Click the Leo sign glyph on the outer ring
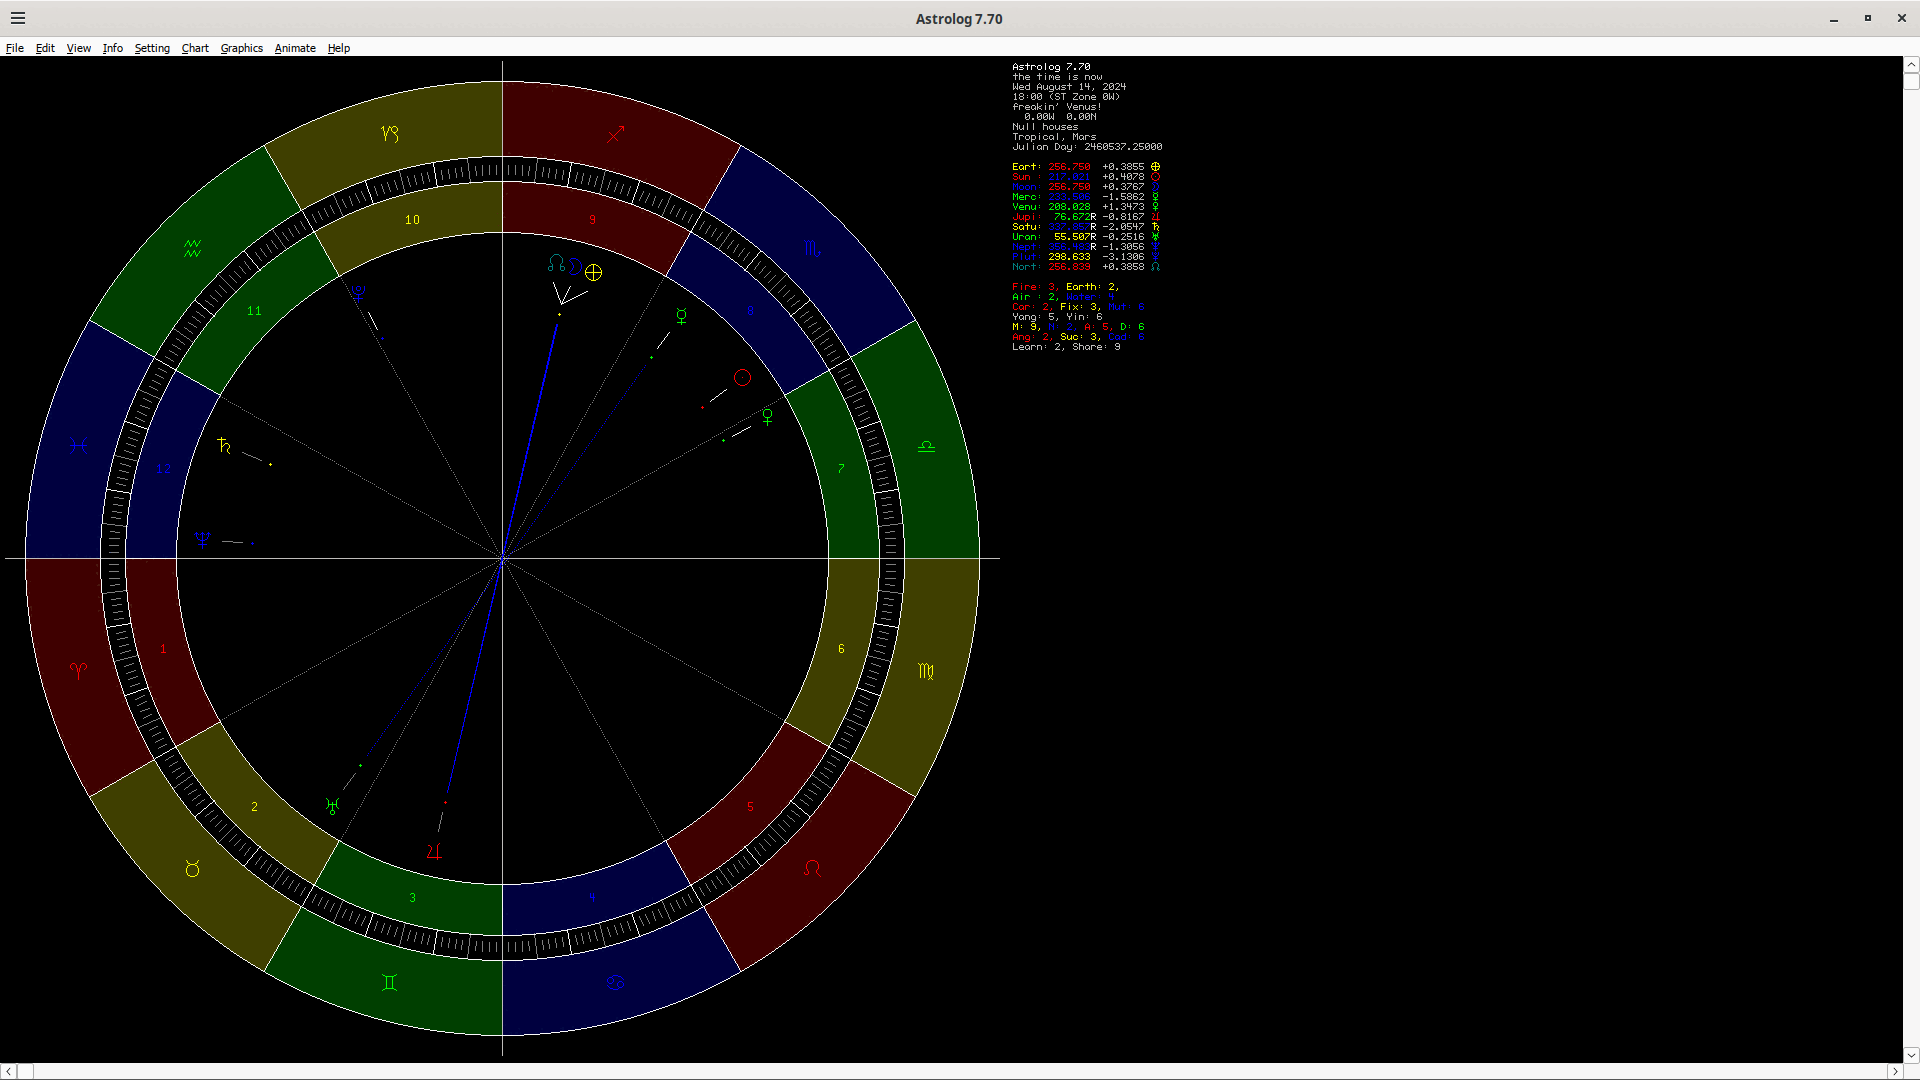 click(x=812, y=868)
